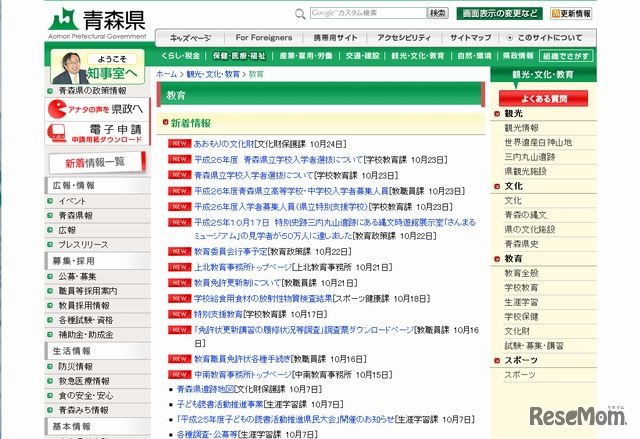Screen dimensions: 640x439
Task: Open 各種試験・資格 in the left sidebar
Action: pyautogui.click(x=86, y=320)
